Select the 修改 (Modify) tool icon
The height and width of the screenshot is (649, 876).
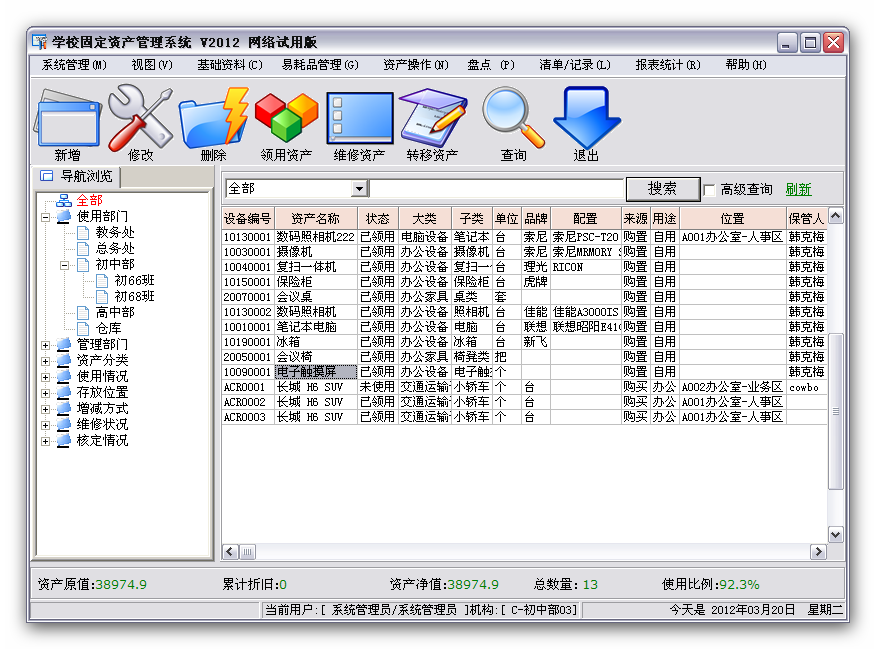tap(139, 120)
